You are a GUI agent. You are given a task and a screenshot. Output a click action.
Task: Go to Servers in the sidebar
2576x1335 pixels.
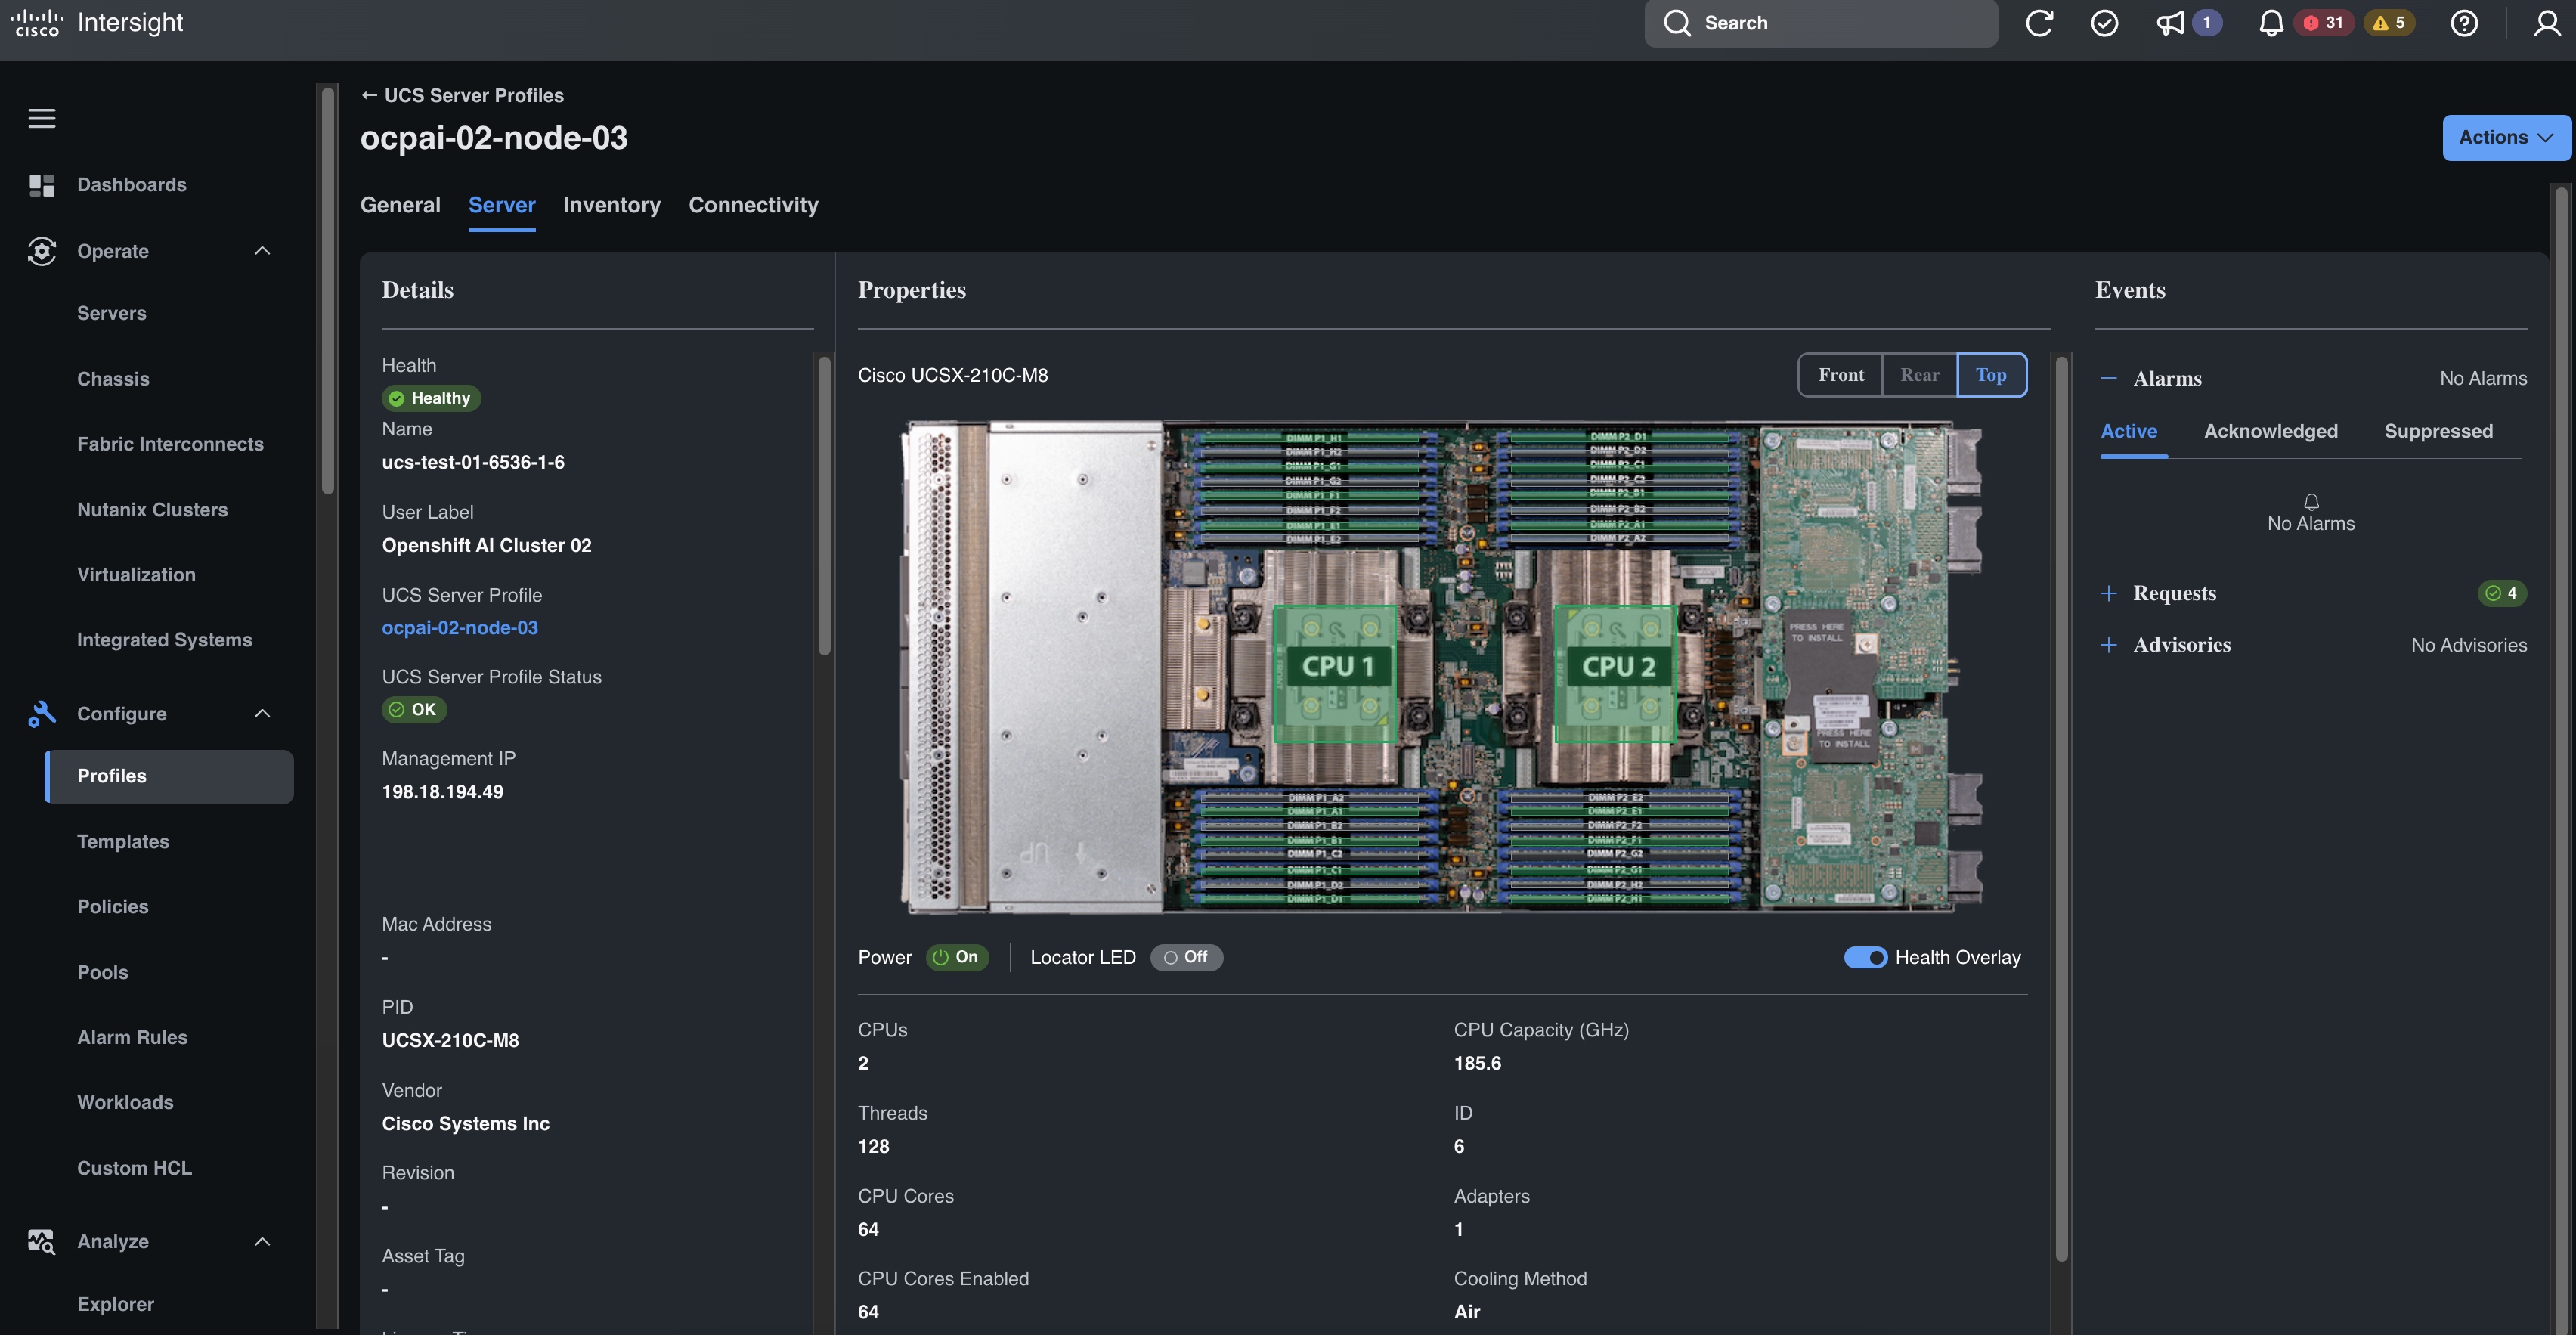click(x=112, y=313)
